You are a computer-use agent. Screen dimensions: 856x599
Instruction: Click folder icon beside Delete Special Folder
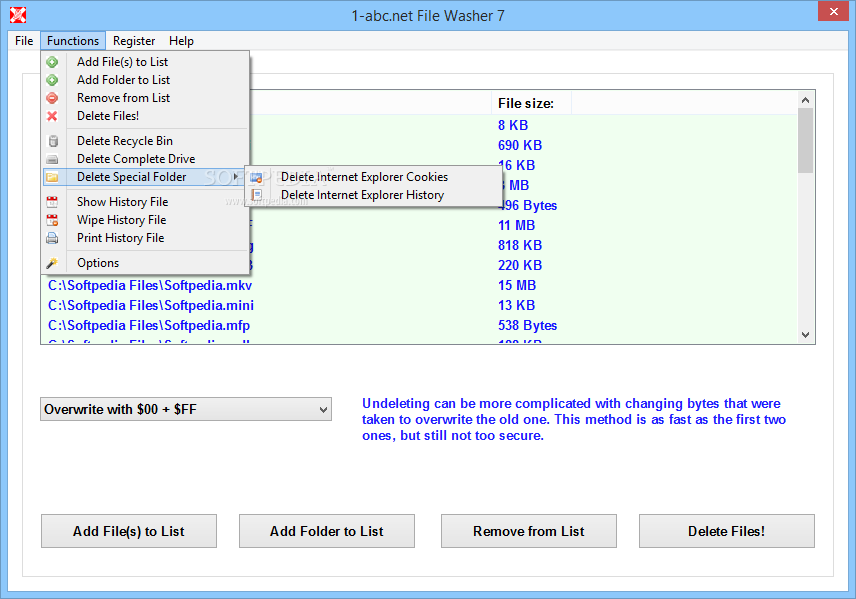click(52, 177)
